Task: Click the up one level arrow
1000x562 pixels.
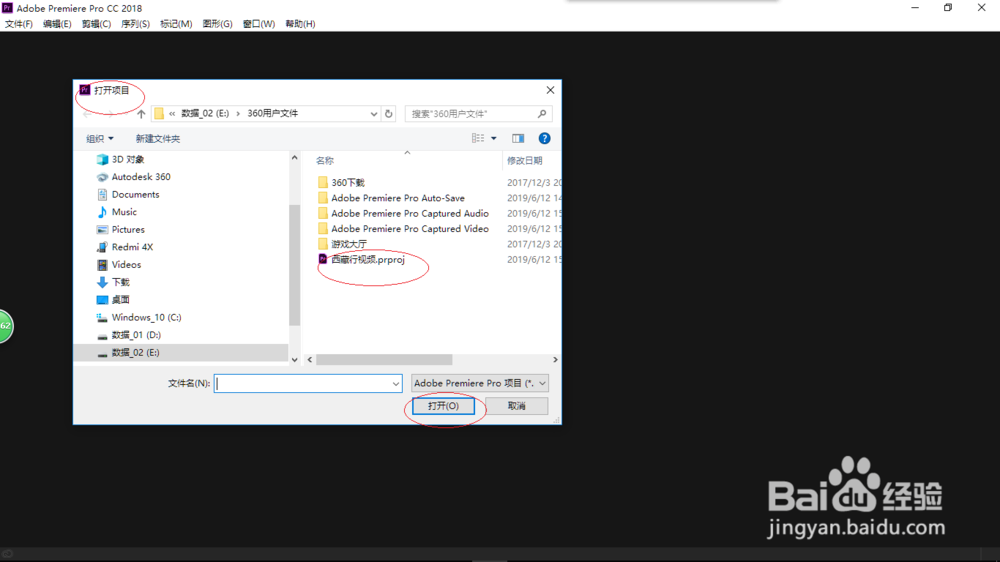Action: point(141,114)
